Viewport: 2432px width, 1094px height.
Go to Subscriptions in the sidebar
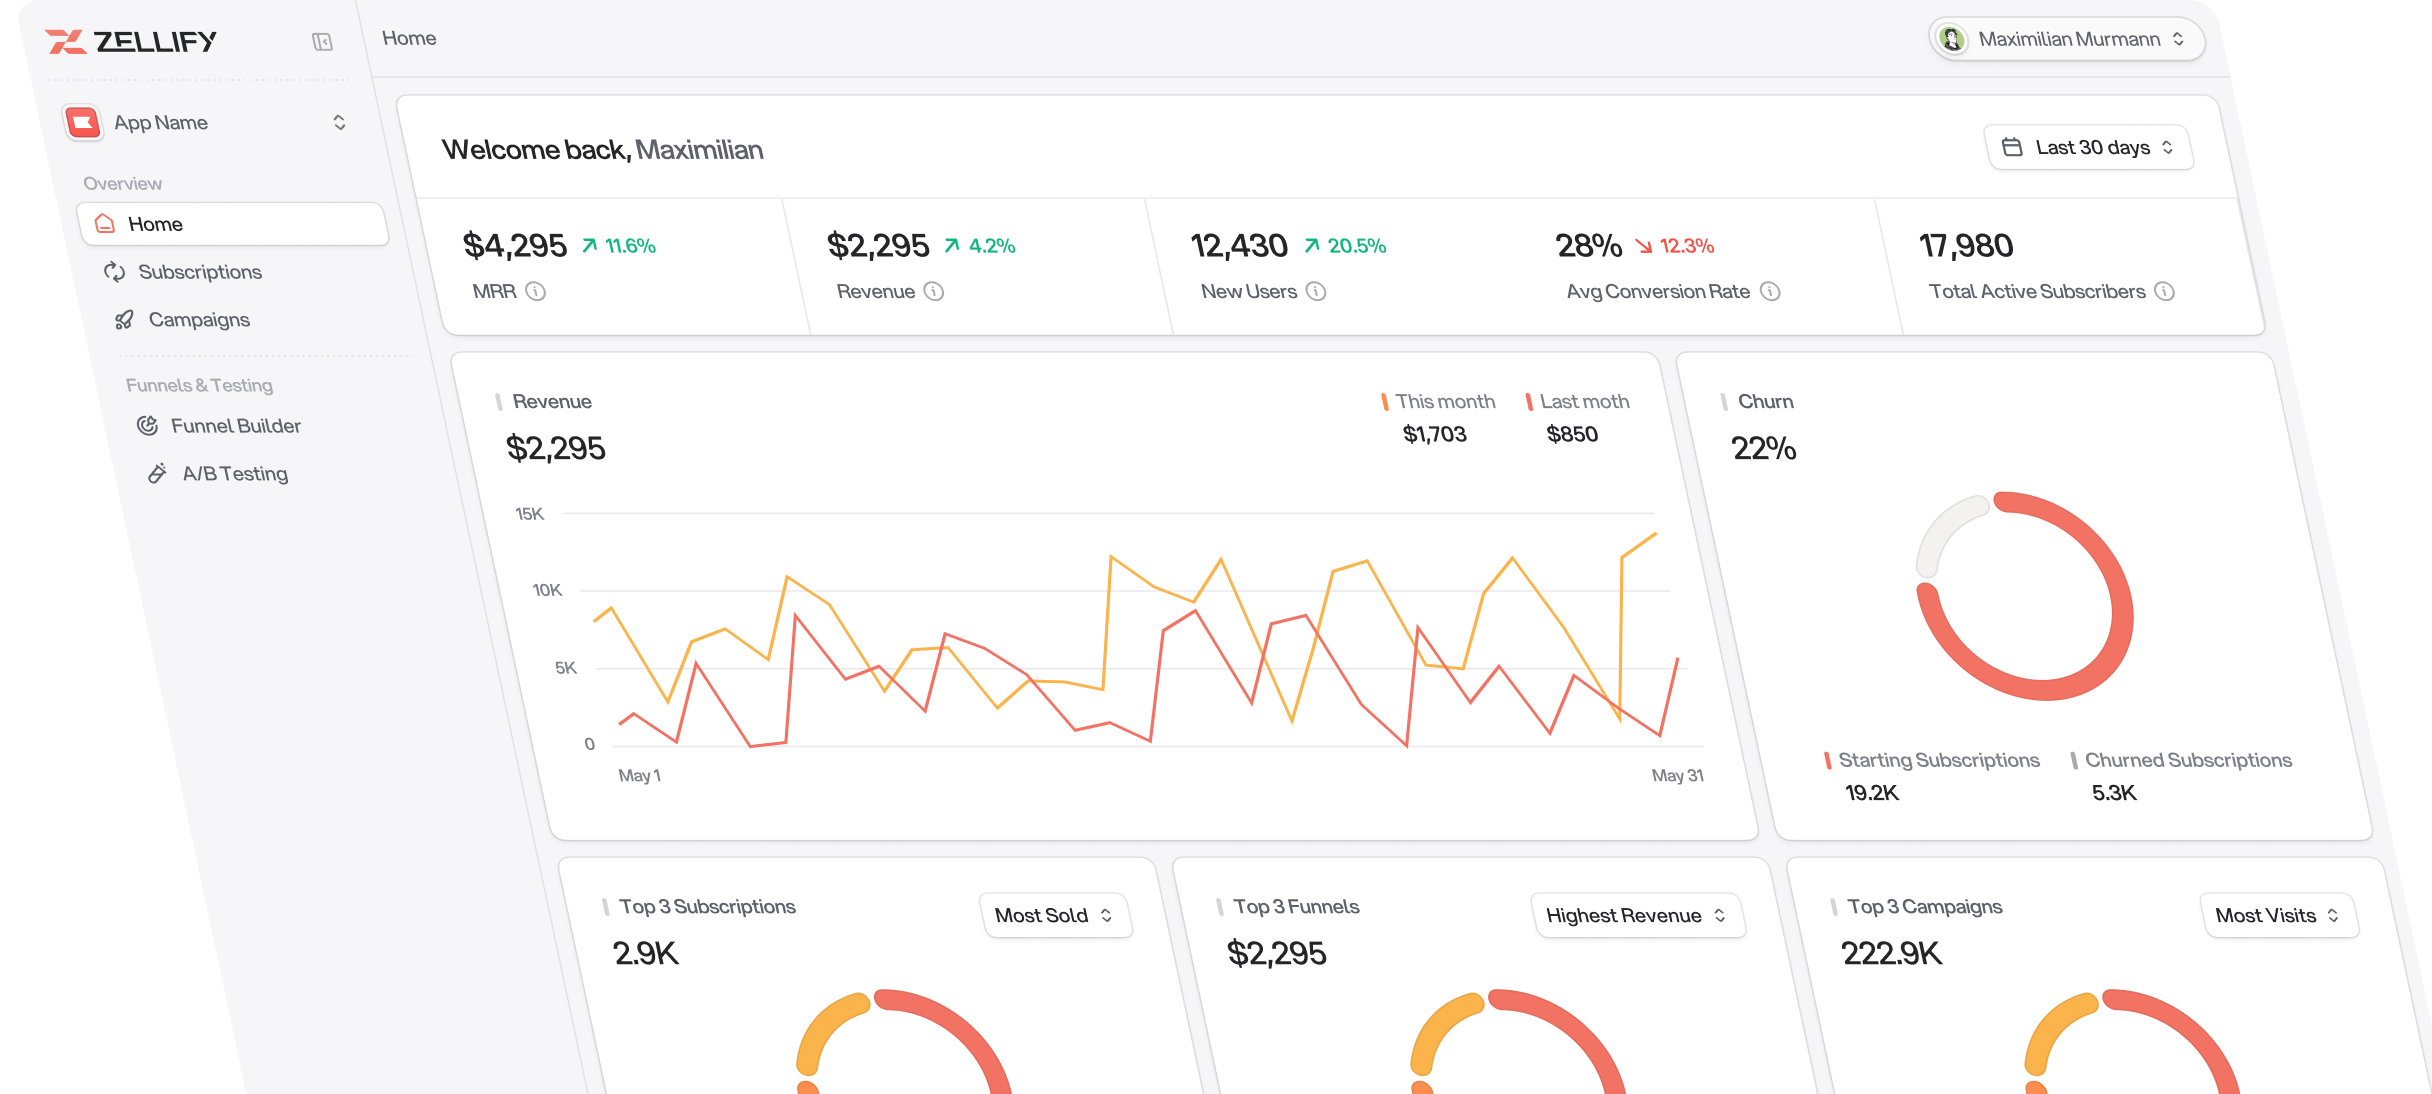(199, 272)
